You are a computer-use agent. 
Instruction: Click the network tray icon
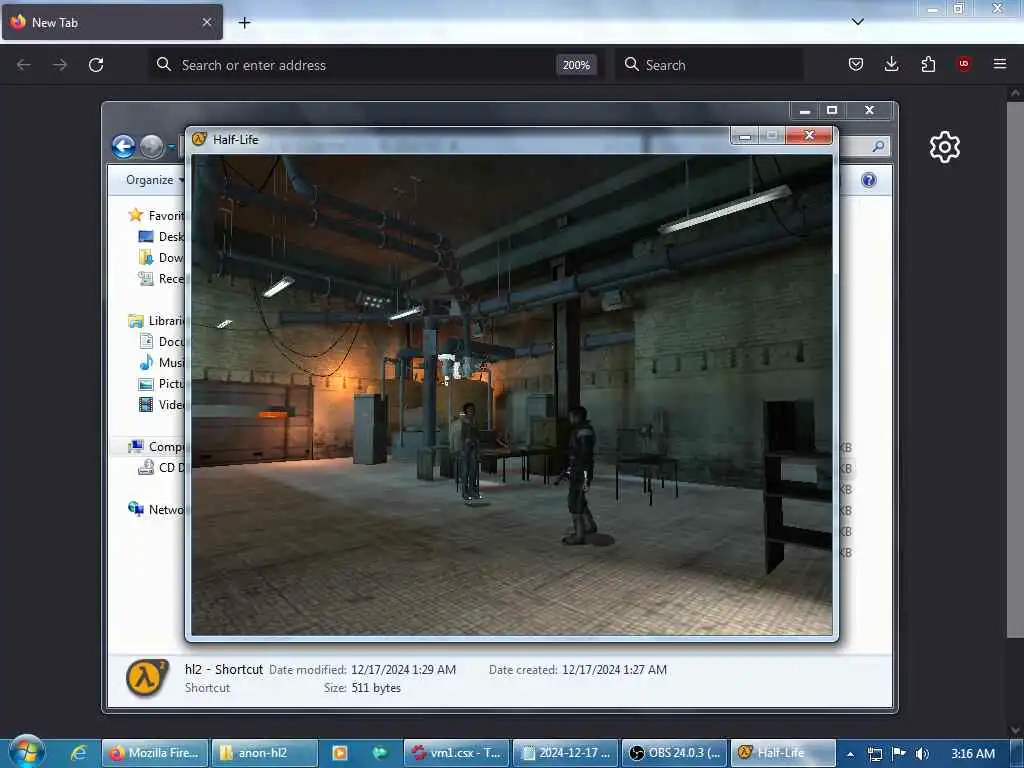[874, 754]
